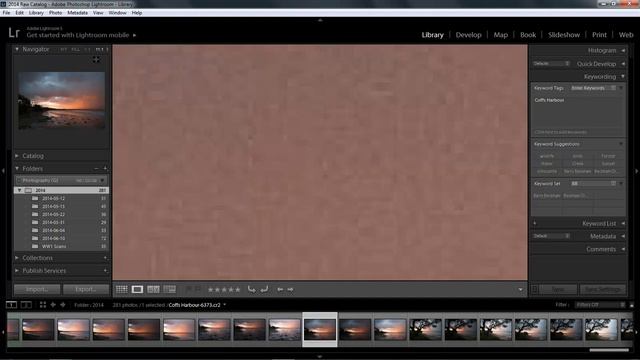Screen dimensions: 640x360
Task: Open the Library menu
Action: [36, 13]
